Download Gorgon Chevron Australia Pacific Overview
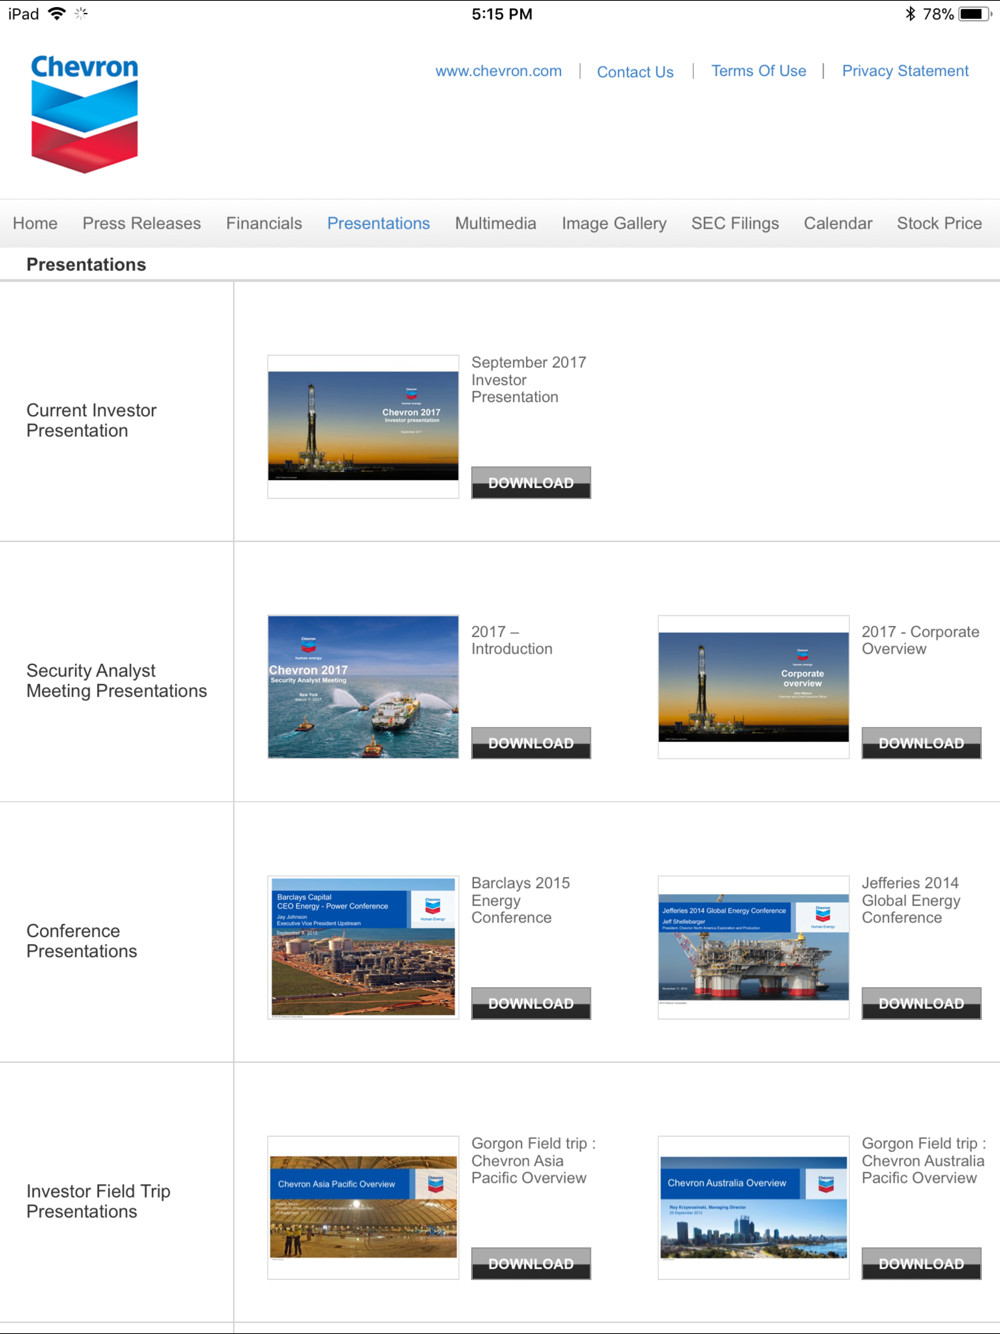The width and height of the screenshot is (1000, 1334). pos(921,1264)
